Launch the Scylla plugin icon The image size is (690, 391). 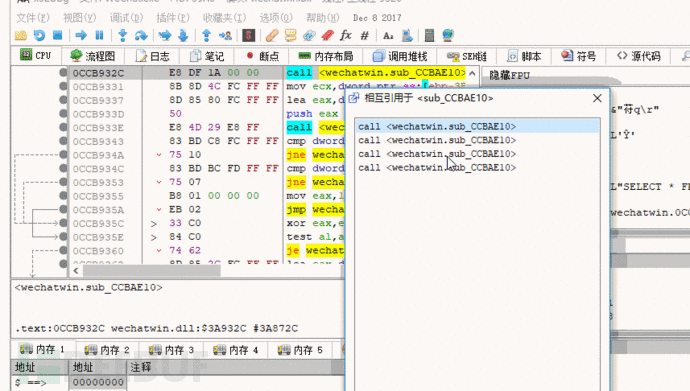pos(249,35)
